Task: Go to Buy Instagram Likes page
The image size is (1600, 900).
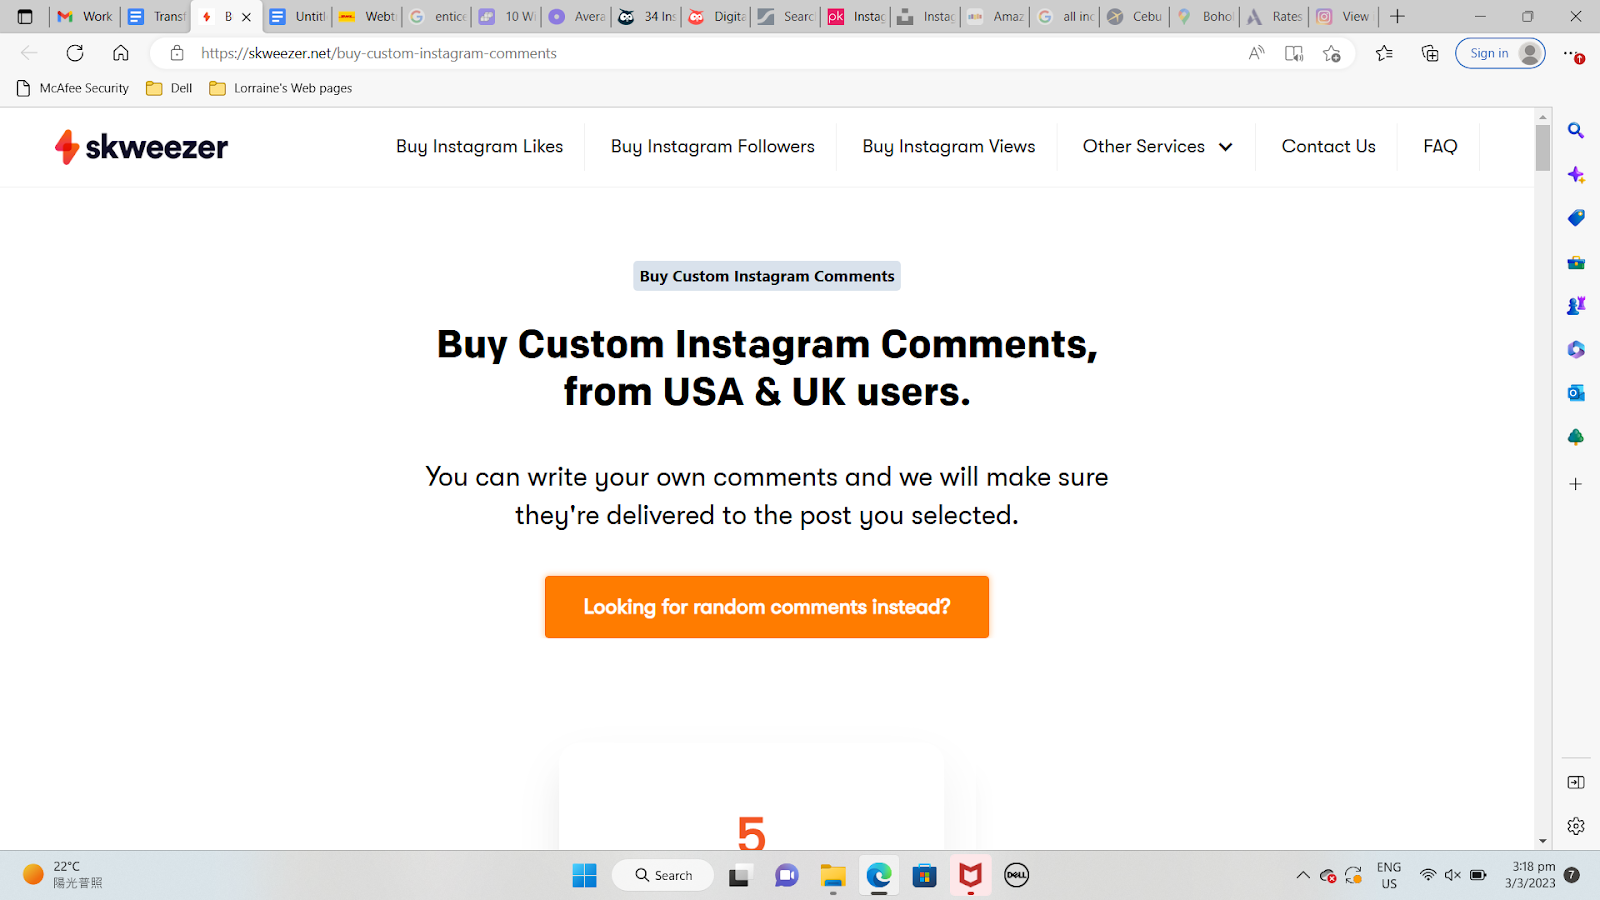Action: [479, 146]
